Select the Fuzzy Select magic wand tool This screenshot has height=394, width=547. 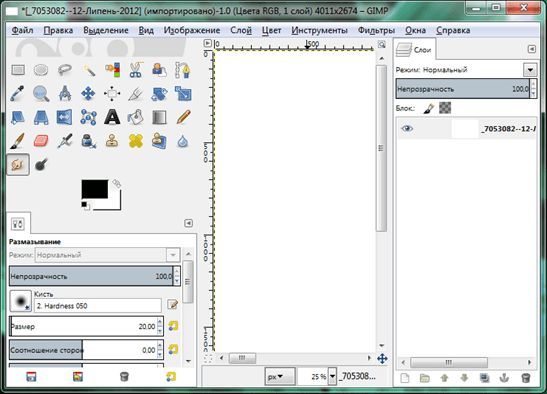point(89,70)
